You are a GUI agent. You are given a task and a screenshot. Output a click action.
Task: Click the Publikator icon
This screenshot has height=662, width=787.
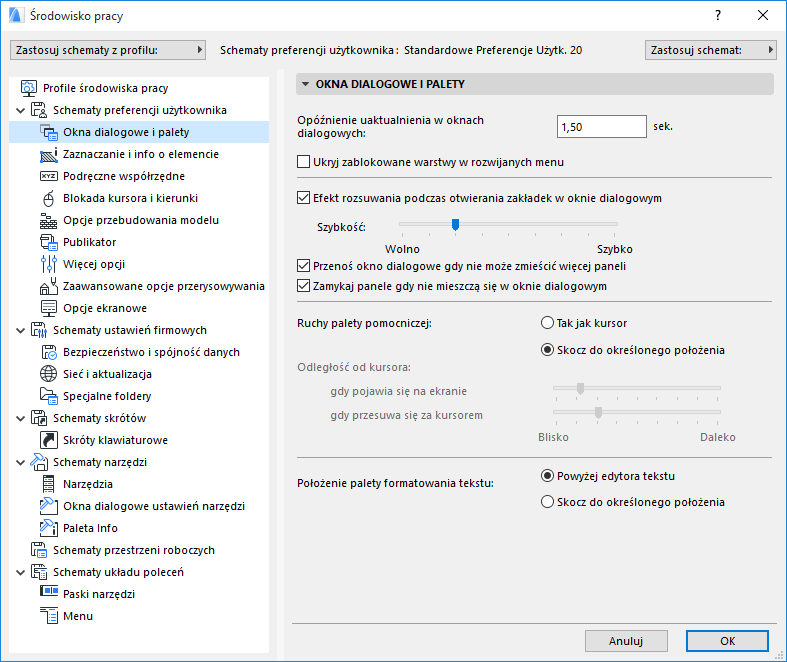(49, 242)
